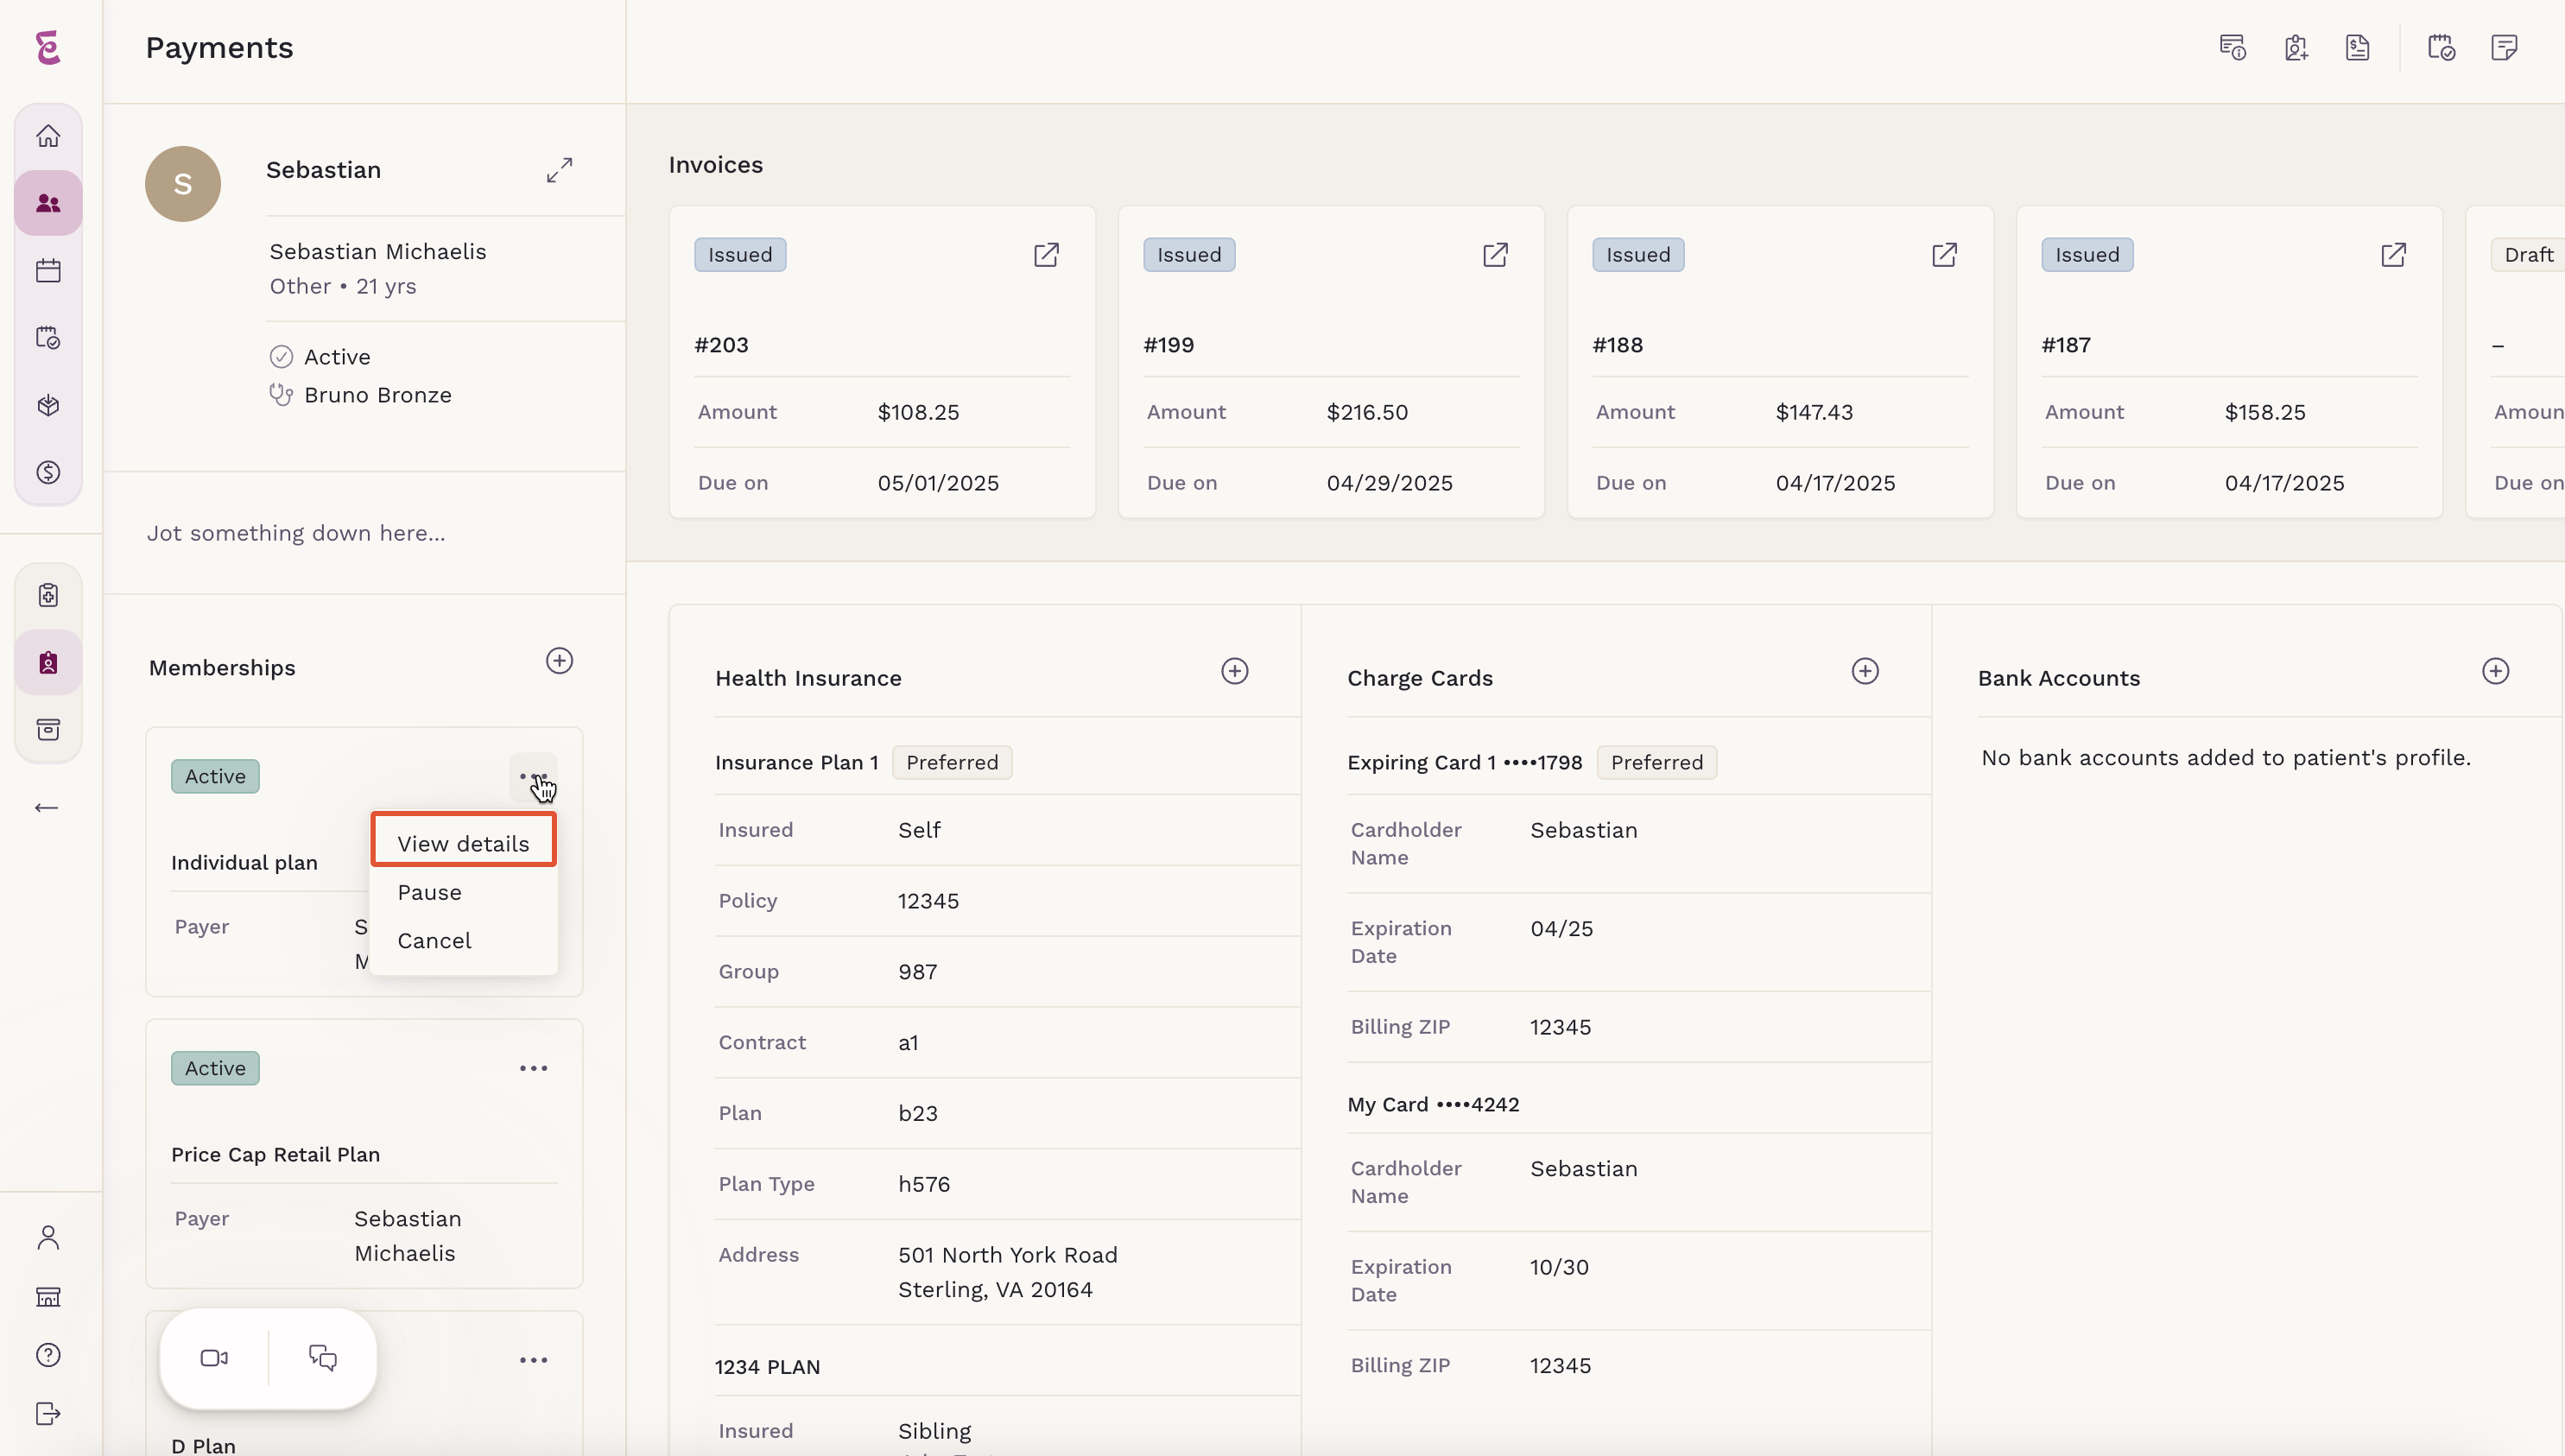Expand Sebastian's patient profile panel

559,170
